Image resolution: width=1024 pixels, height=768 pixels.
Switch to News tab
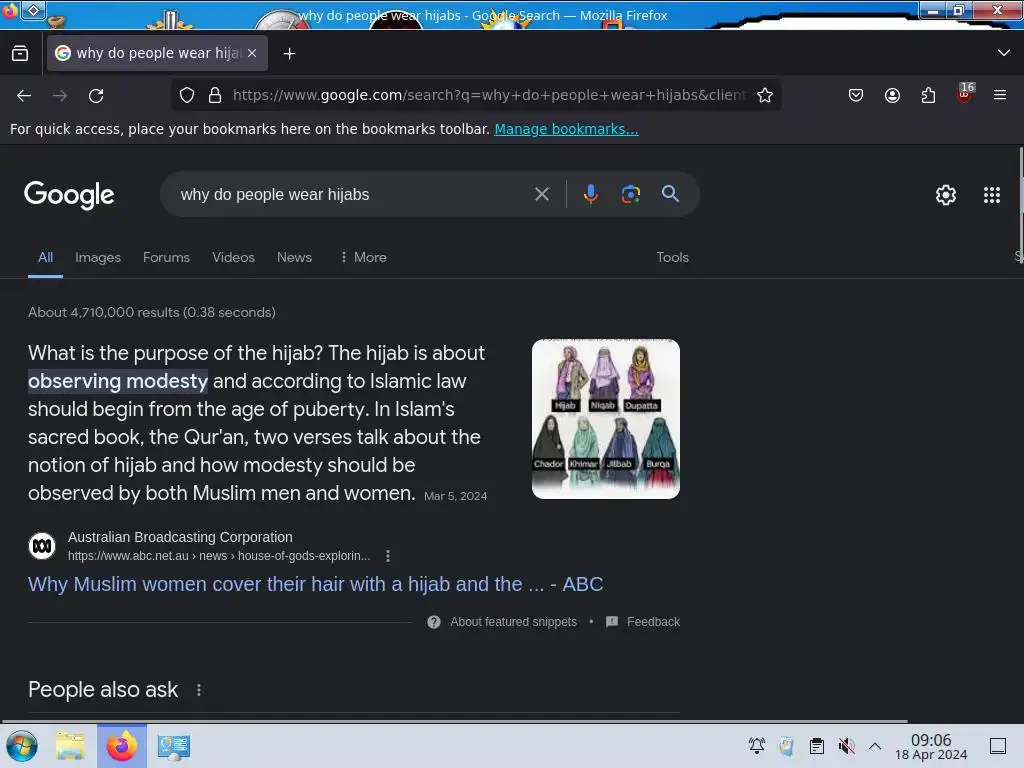[x=295, y=257]
